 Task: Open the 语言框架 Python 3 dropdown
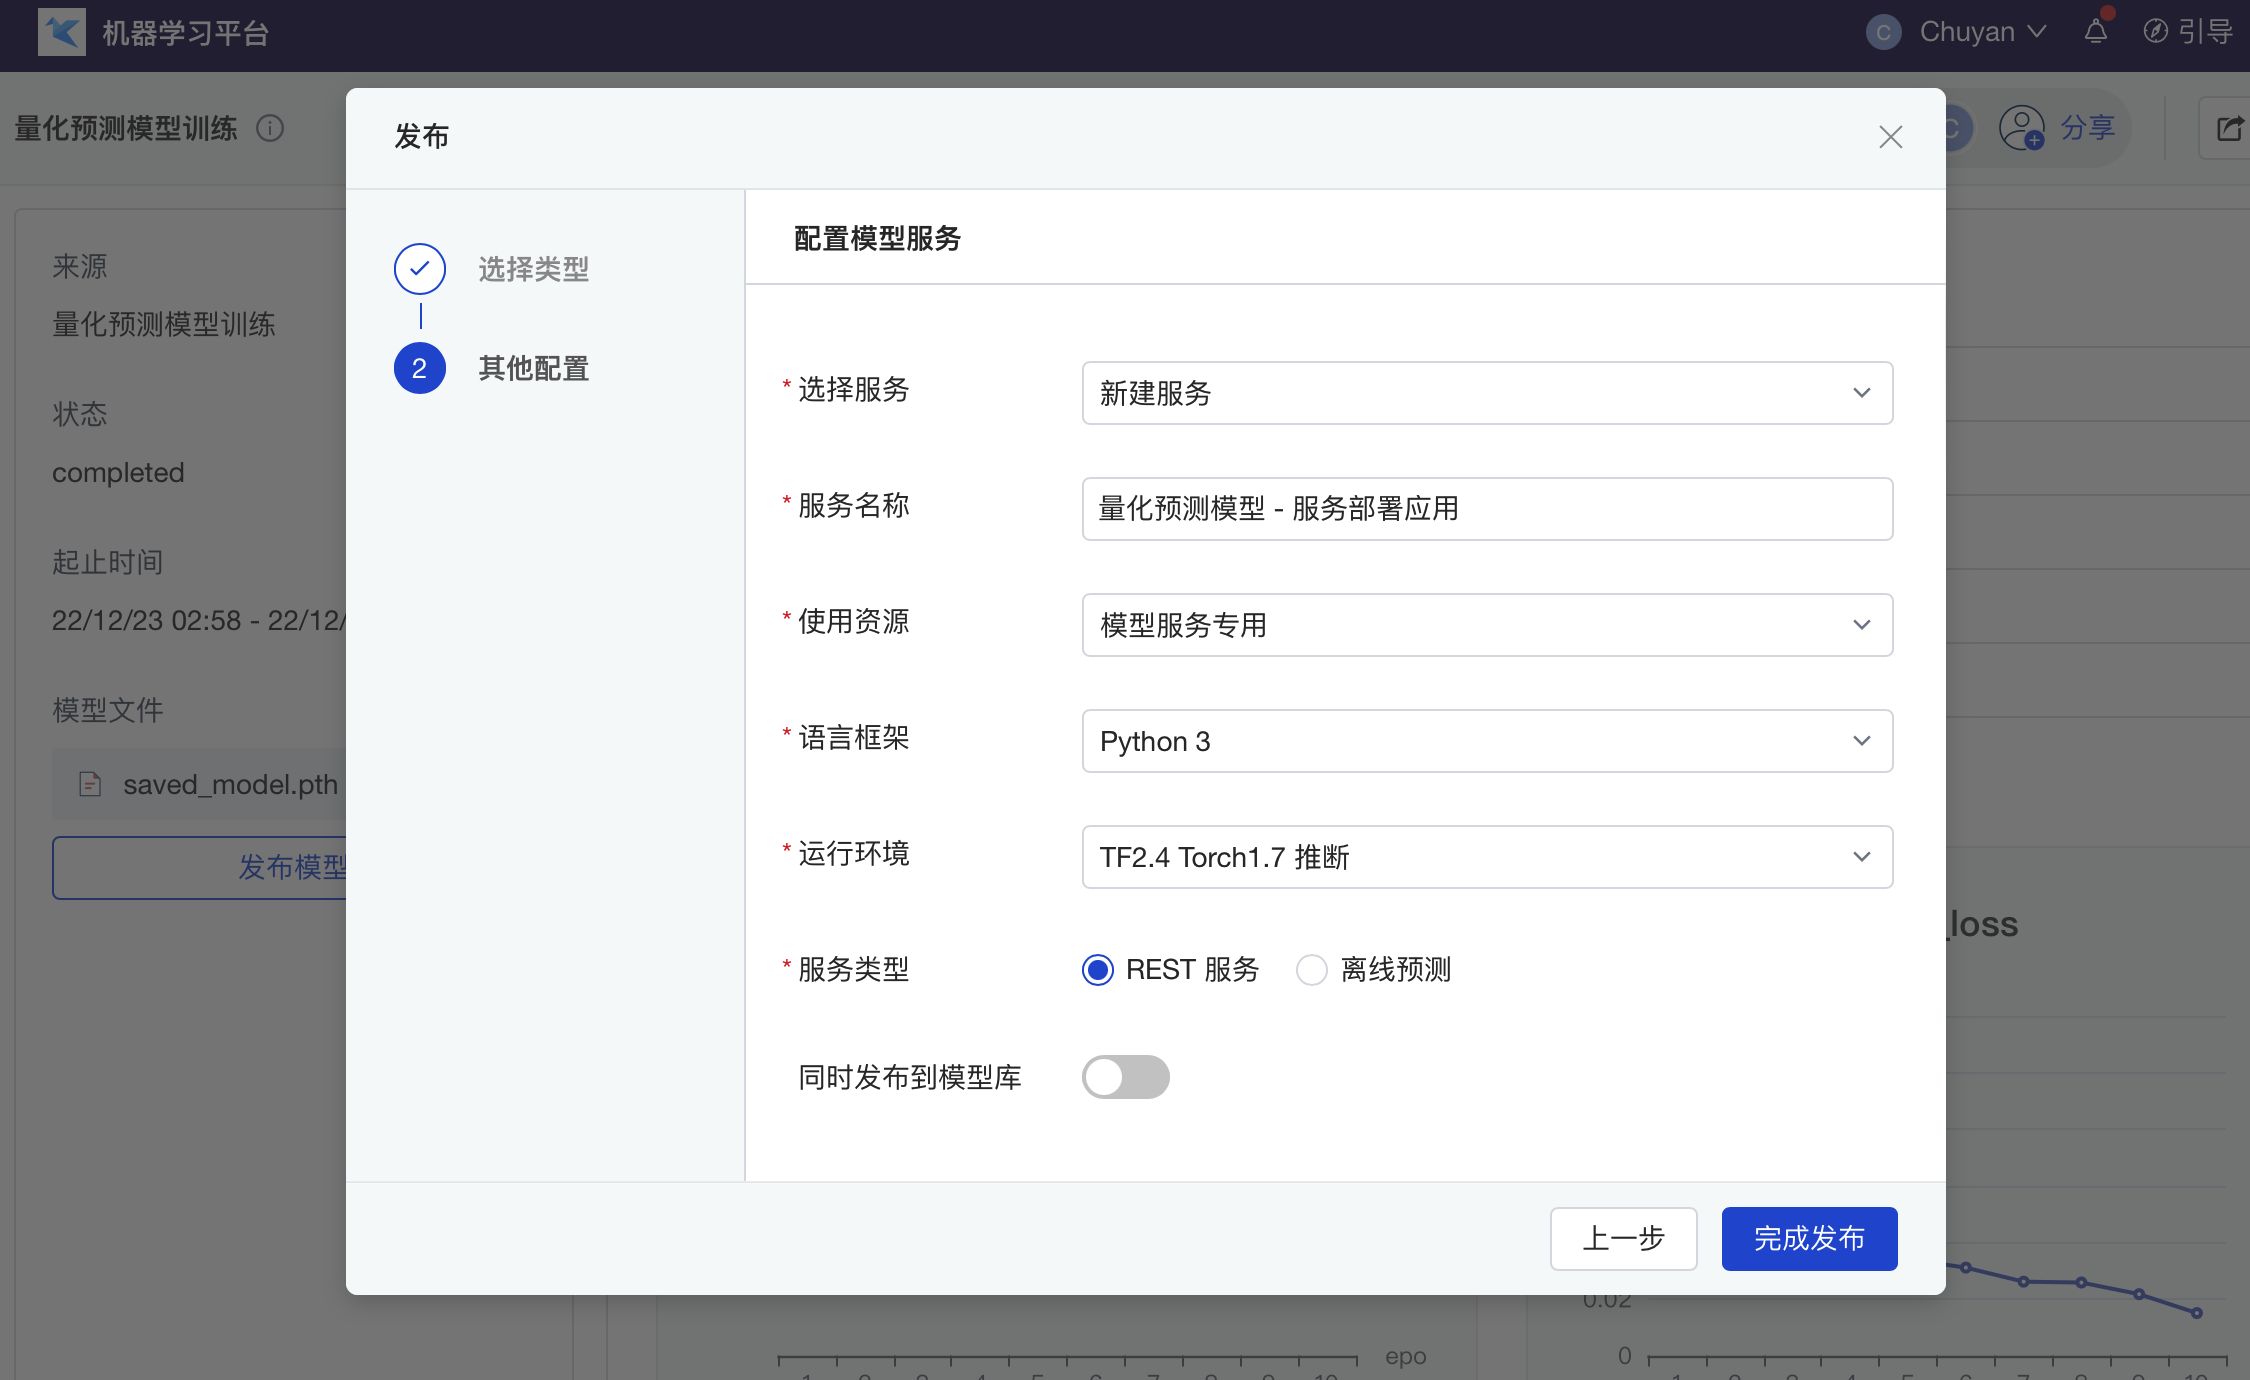pyautogui.click(x=1487, y=741)
